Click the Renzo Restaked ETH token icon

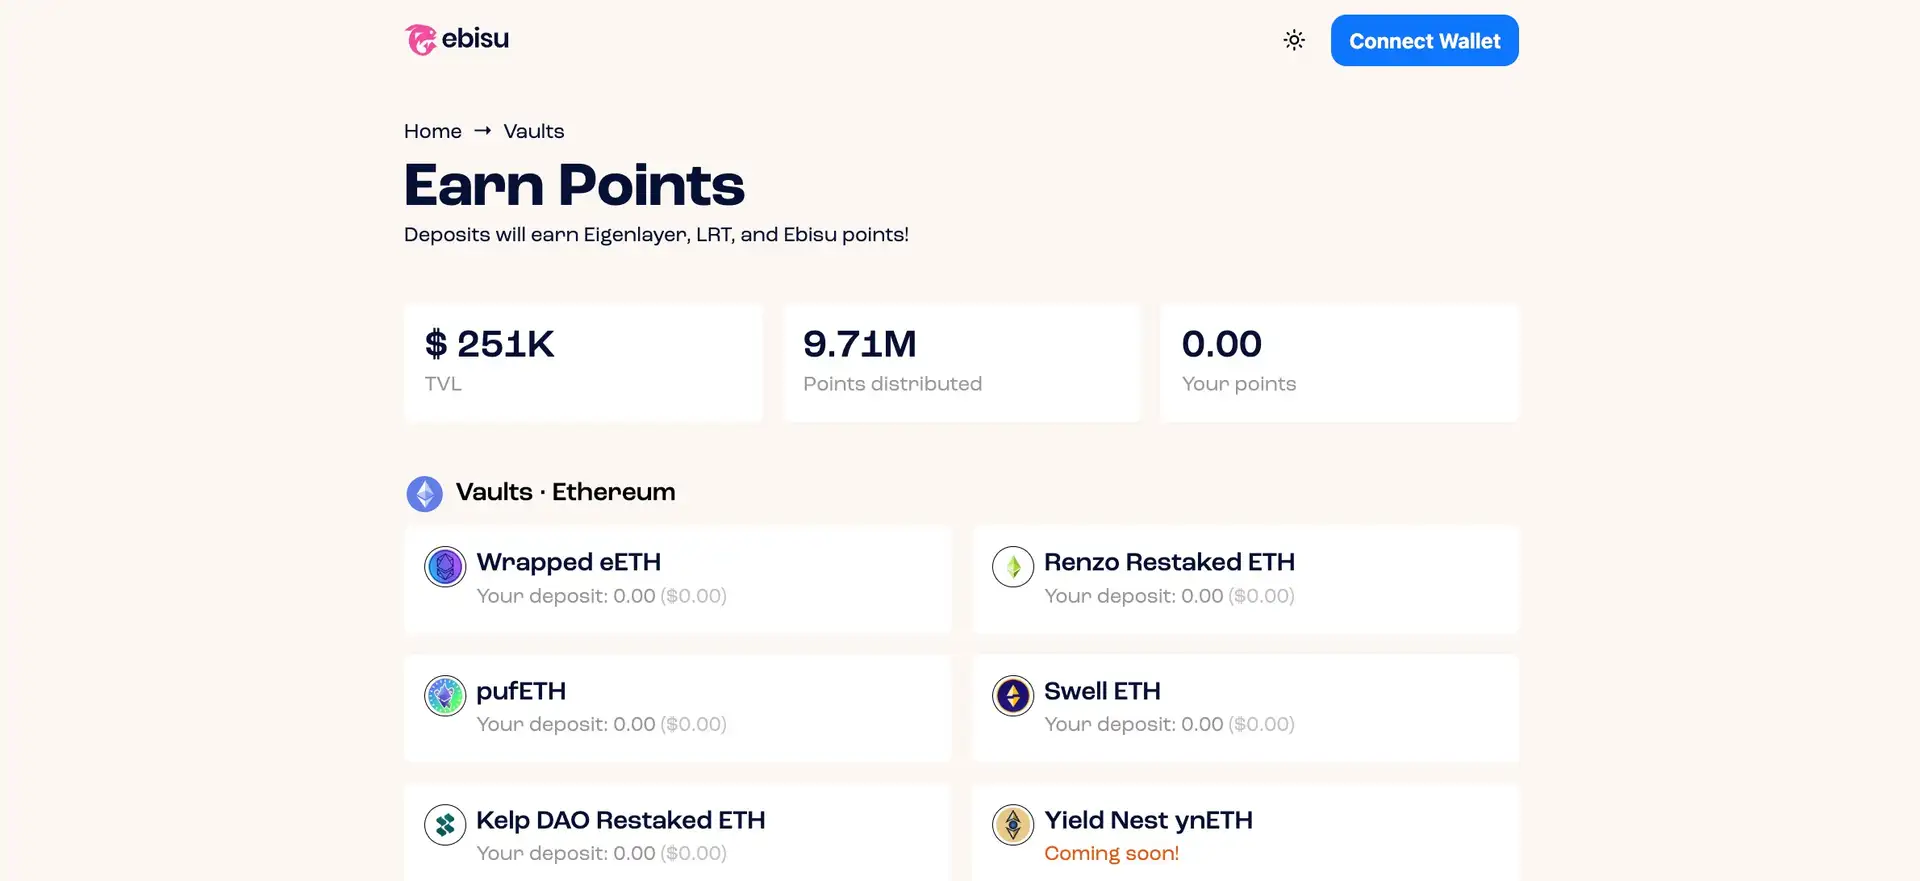click(1013, 567)
